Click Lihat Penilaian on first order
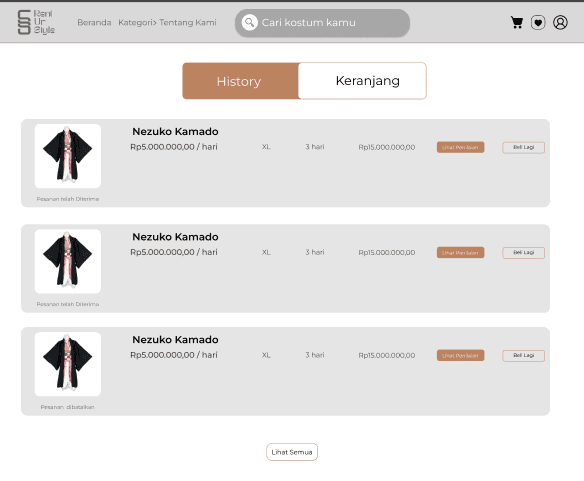The image size is (584, 481). coord(460,147)
